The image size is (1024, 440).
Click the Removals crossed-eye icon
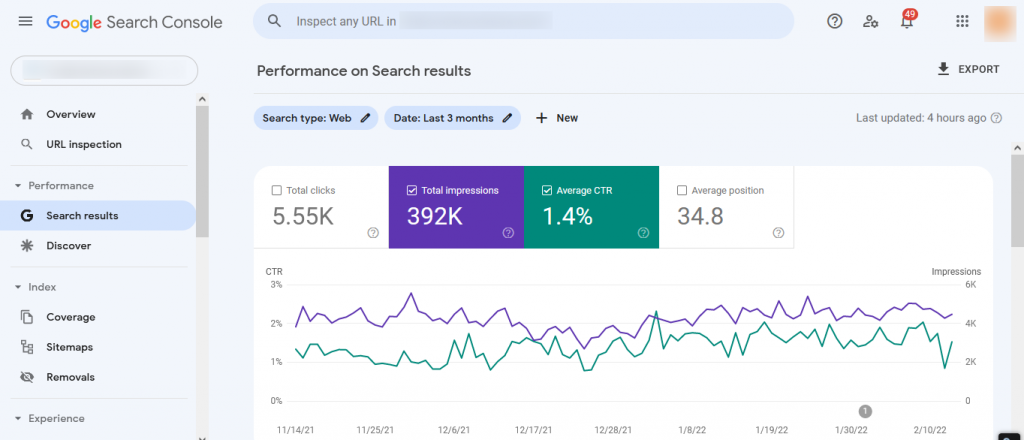27,377
